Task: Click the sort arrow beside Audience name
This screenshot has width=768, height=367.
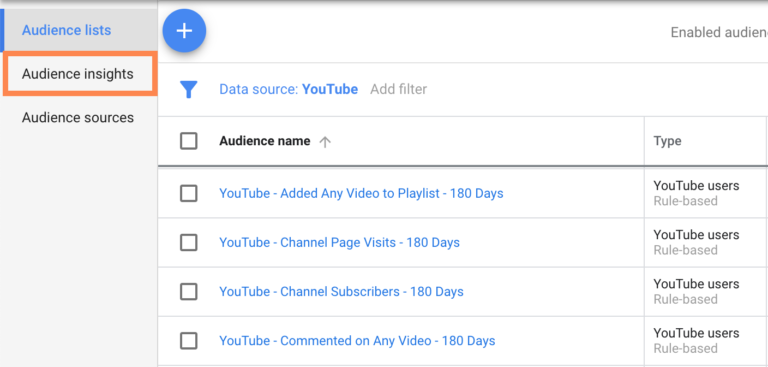Action: 325,142
